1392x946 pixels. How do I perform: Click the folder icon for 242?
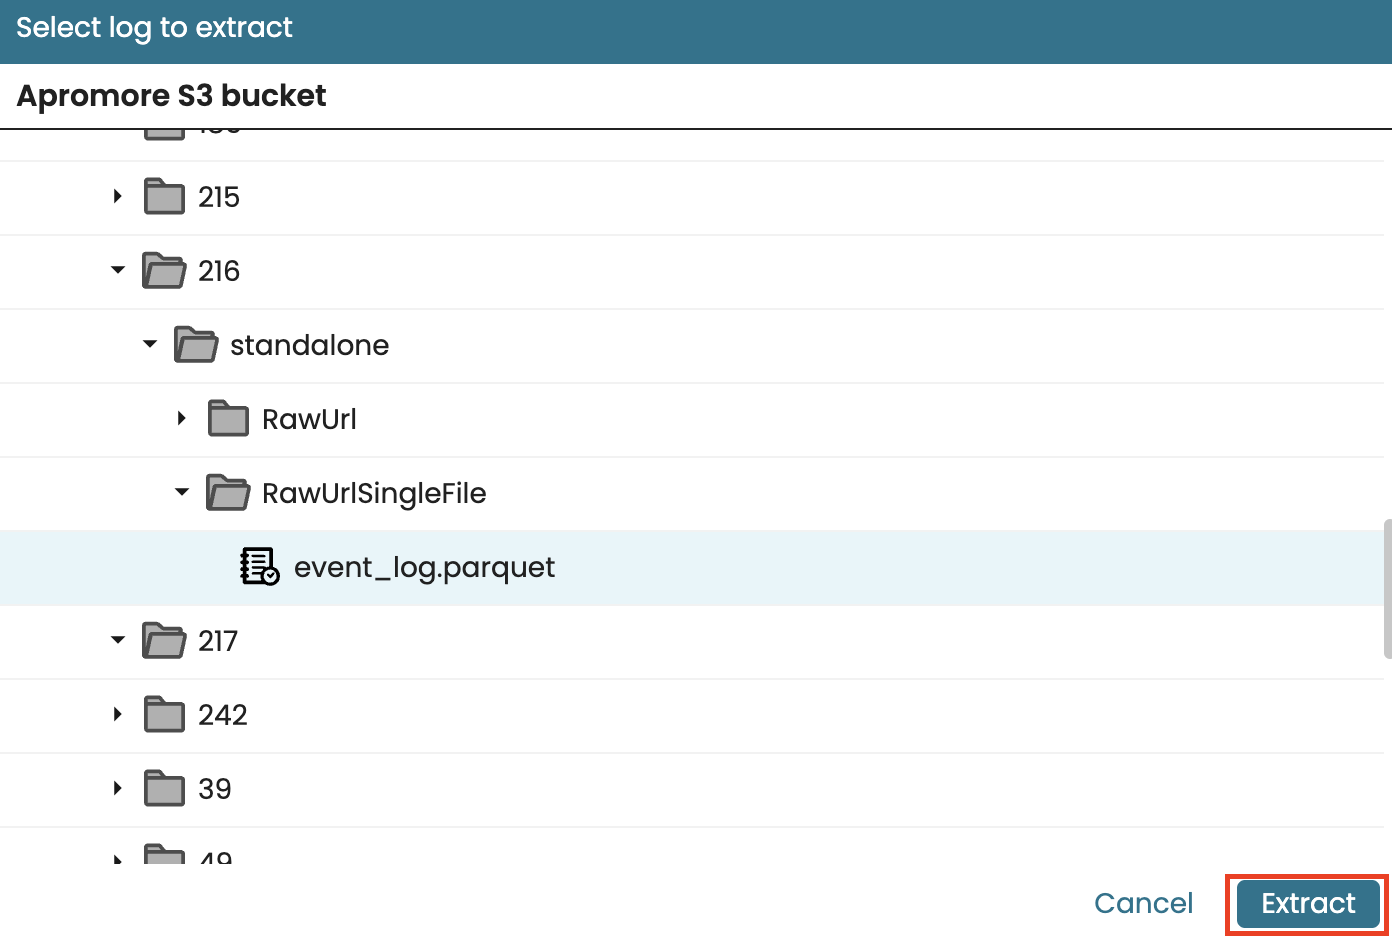pyautogui.click(x=164, y=715)
